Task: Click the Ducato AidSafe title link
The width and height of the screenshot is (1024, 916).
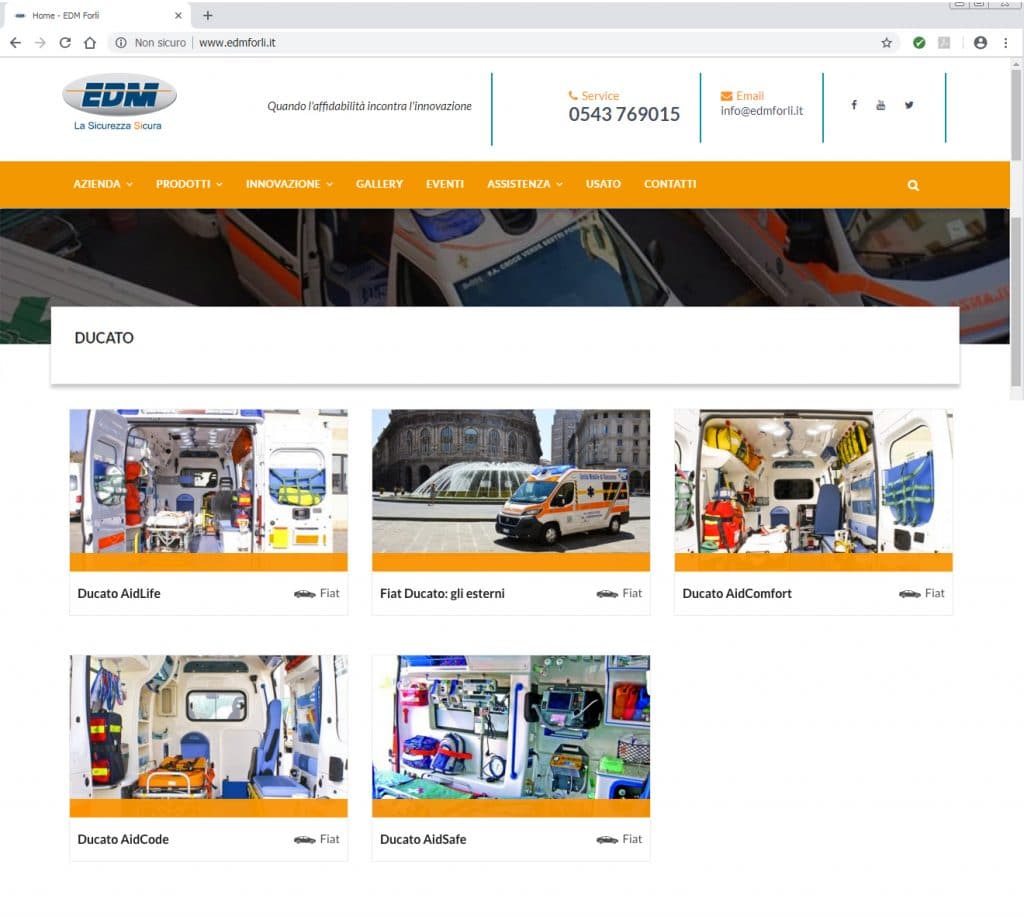Action: tap(423, 840)
